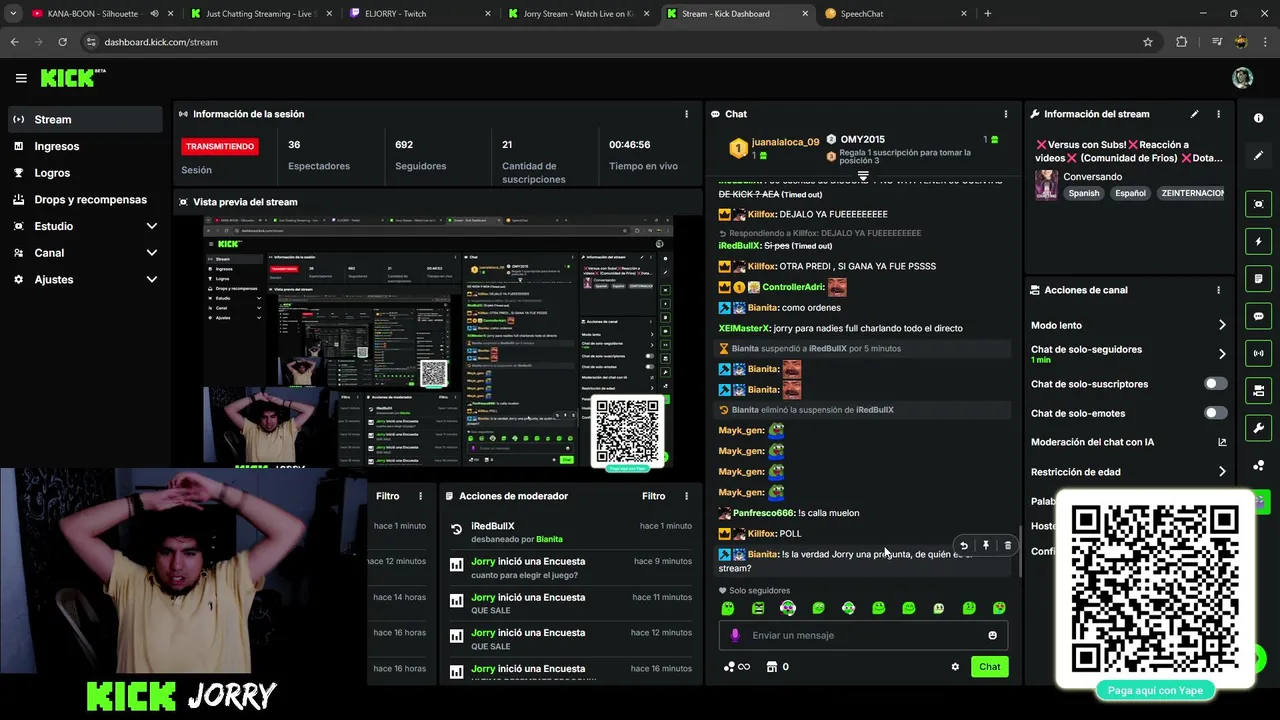Toggle the notes document icon in right toolbar

point(1258,278)
